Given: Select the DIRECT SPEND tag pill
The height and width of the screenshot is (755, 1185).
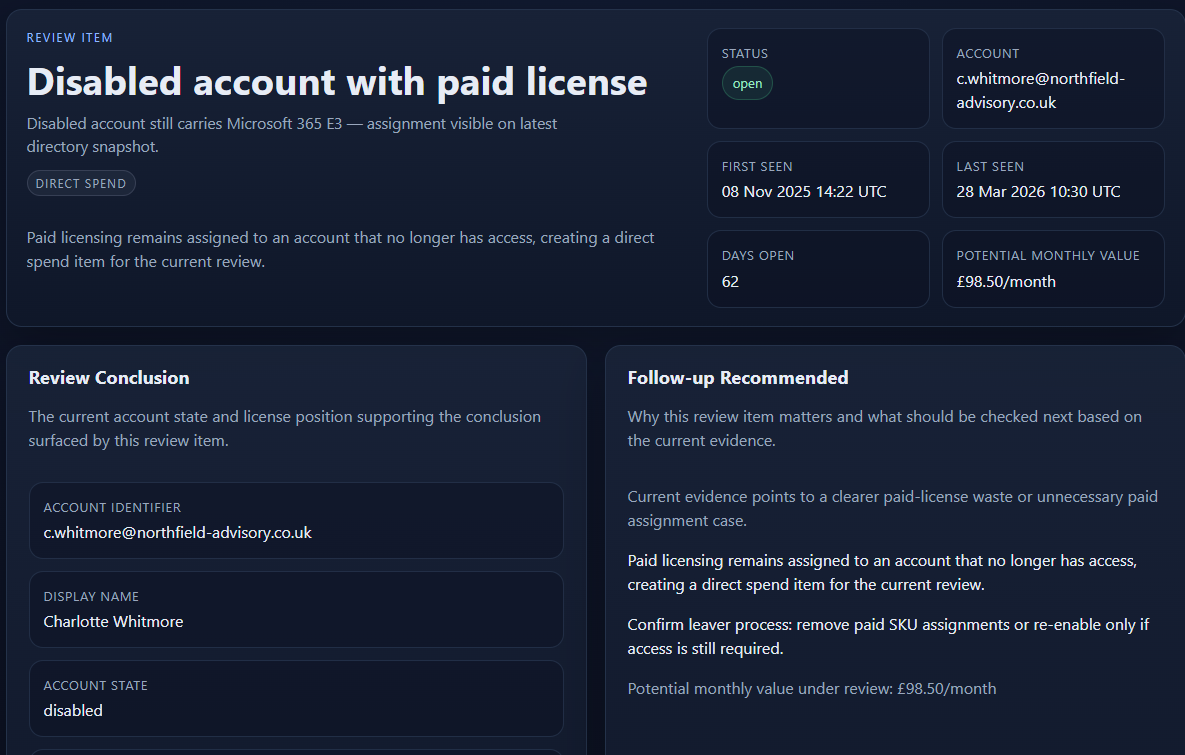Looking at the screenshot, I should pyautogui.click(x=81, y=184).
